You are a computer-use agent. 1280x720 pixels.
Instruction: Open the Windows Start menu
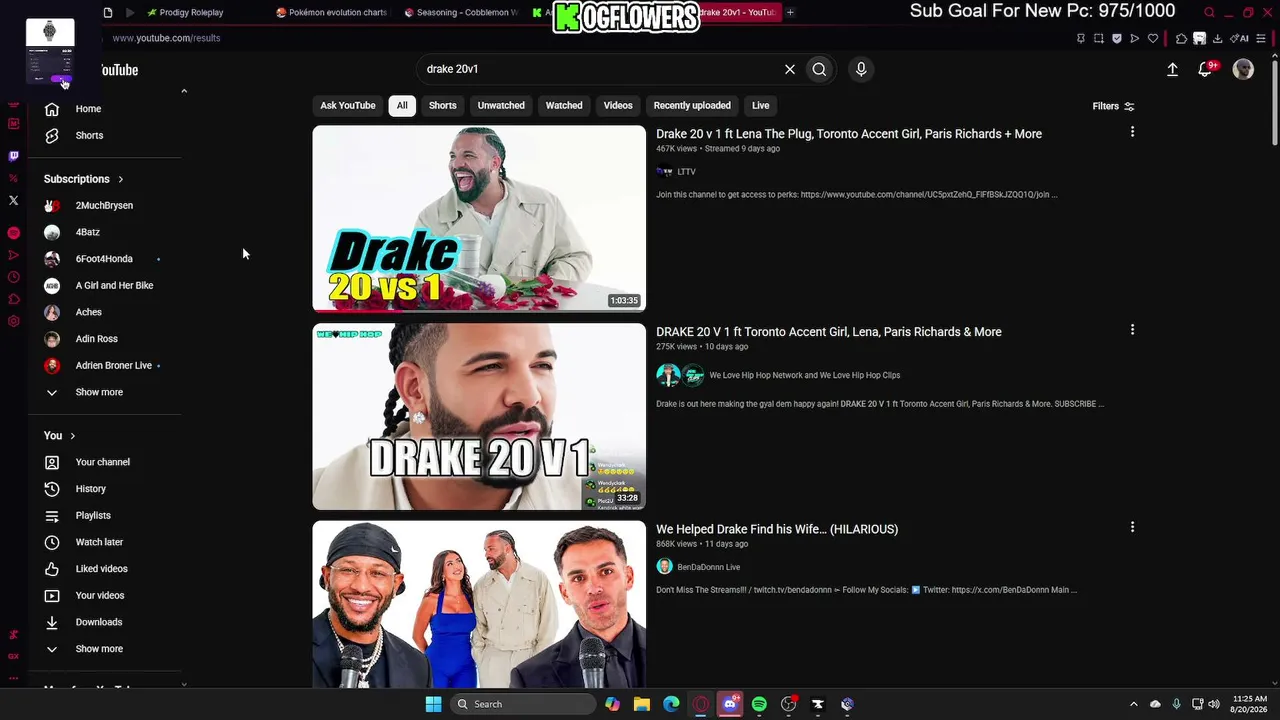click(x=433, y=704)
